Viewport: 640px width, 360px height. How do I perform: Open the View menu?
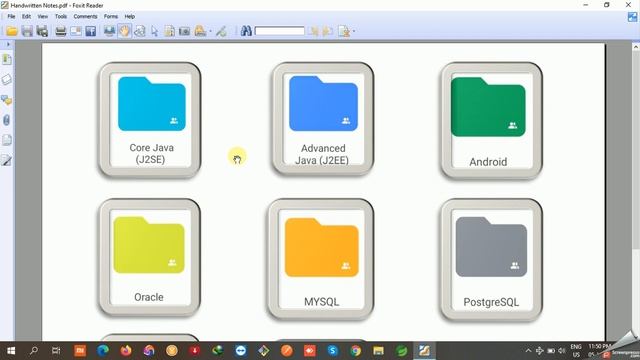click(42, 16)
